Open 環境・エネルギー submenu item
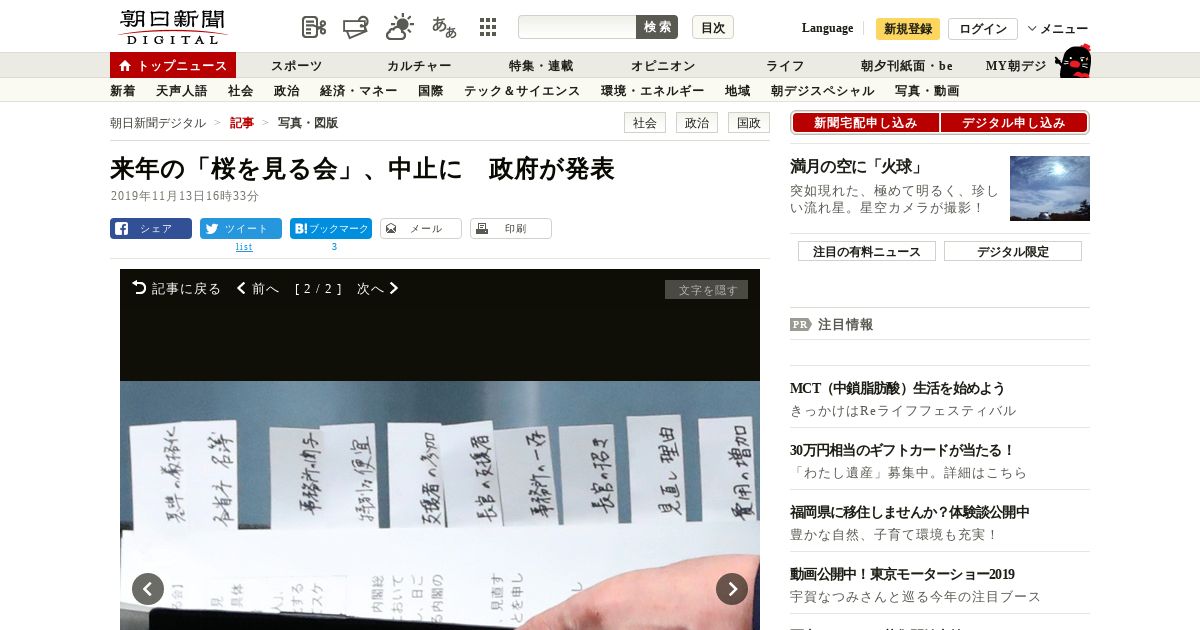This screenshot has width=1200, height=630. tap(653, 91)
